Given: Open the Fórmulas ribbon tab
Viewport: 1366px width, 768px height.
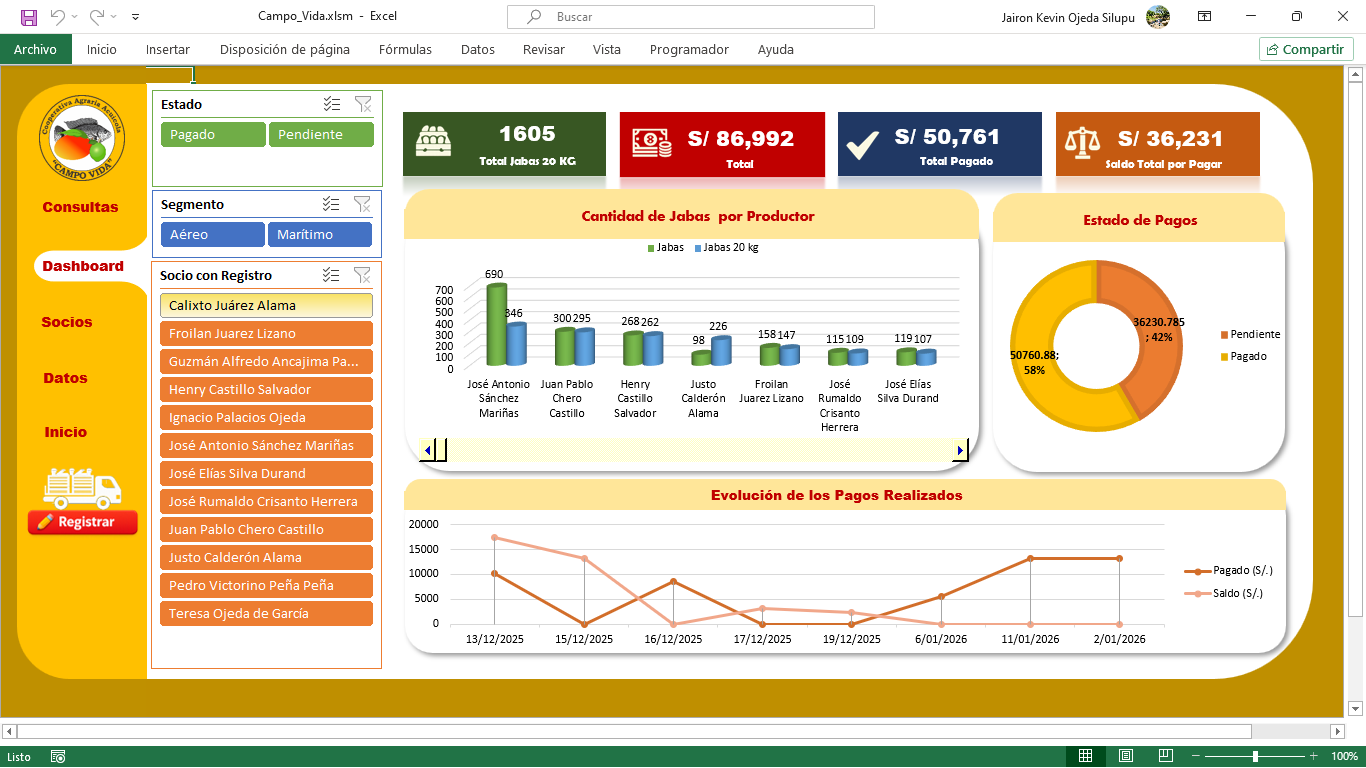Looking at the screenshot, I should tap(405, 49).
